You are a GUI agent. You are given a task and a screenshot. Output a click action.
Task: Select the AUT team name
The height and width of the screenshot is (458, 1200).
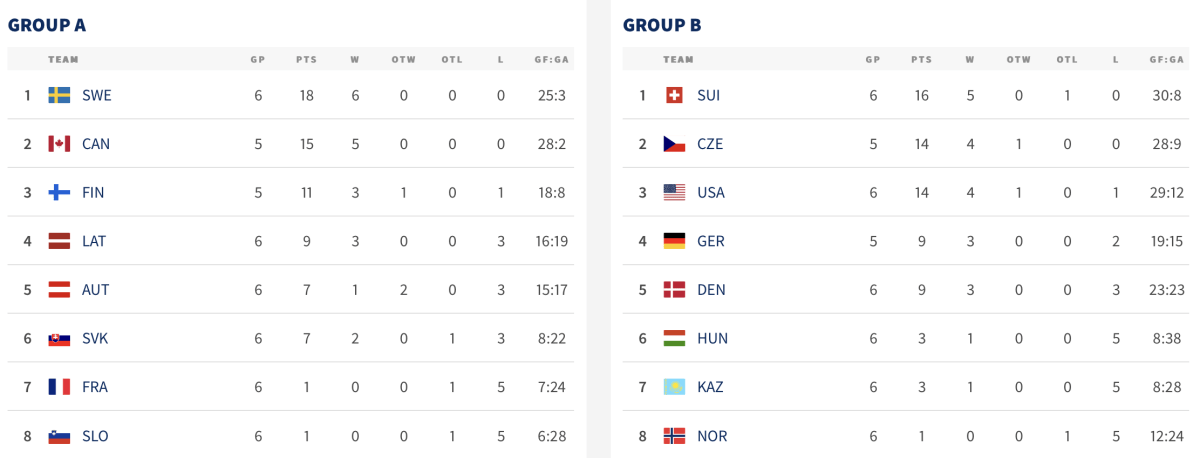(96, 290)
